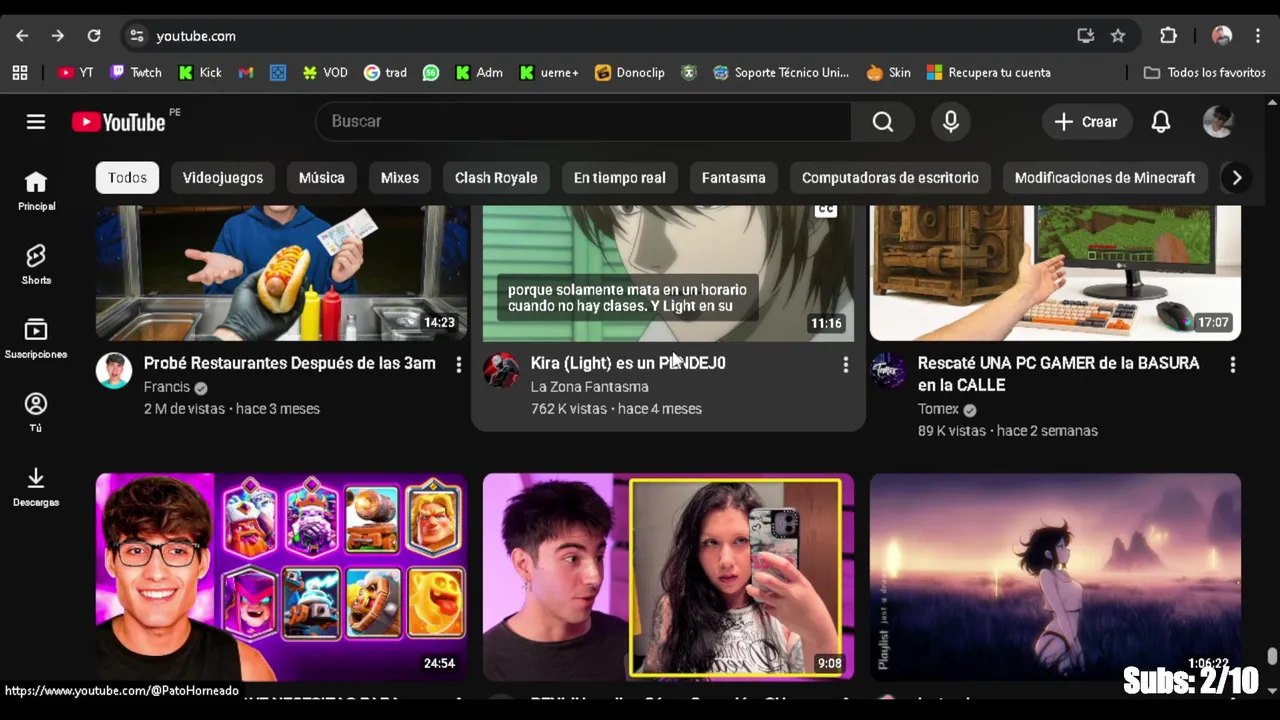The width and height of the screenshot is (1280, 720).
Task: Click the install app icon in address bar
Action: [1085, 36]
